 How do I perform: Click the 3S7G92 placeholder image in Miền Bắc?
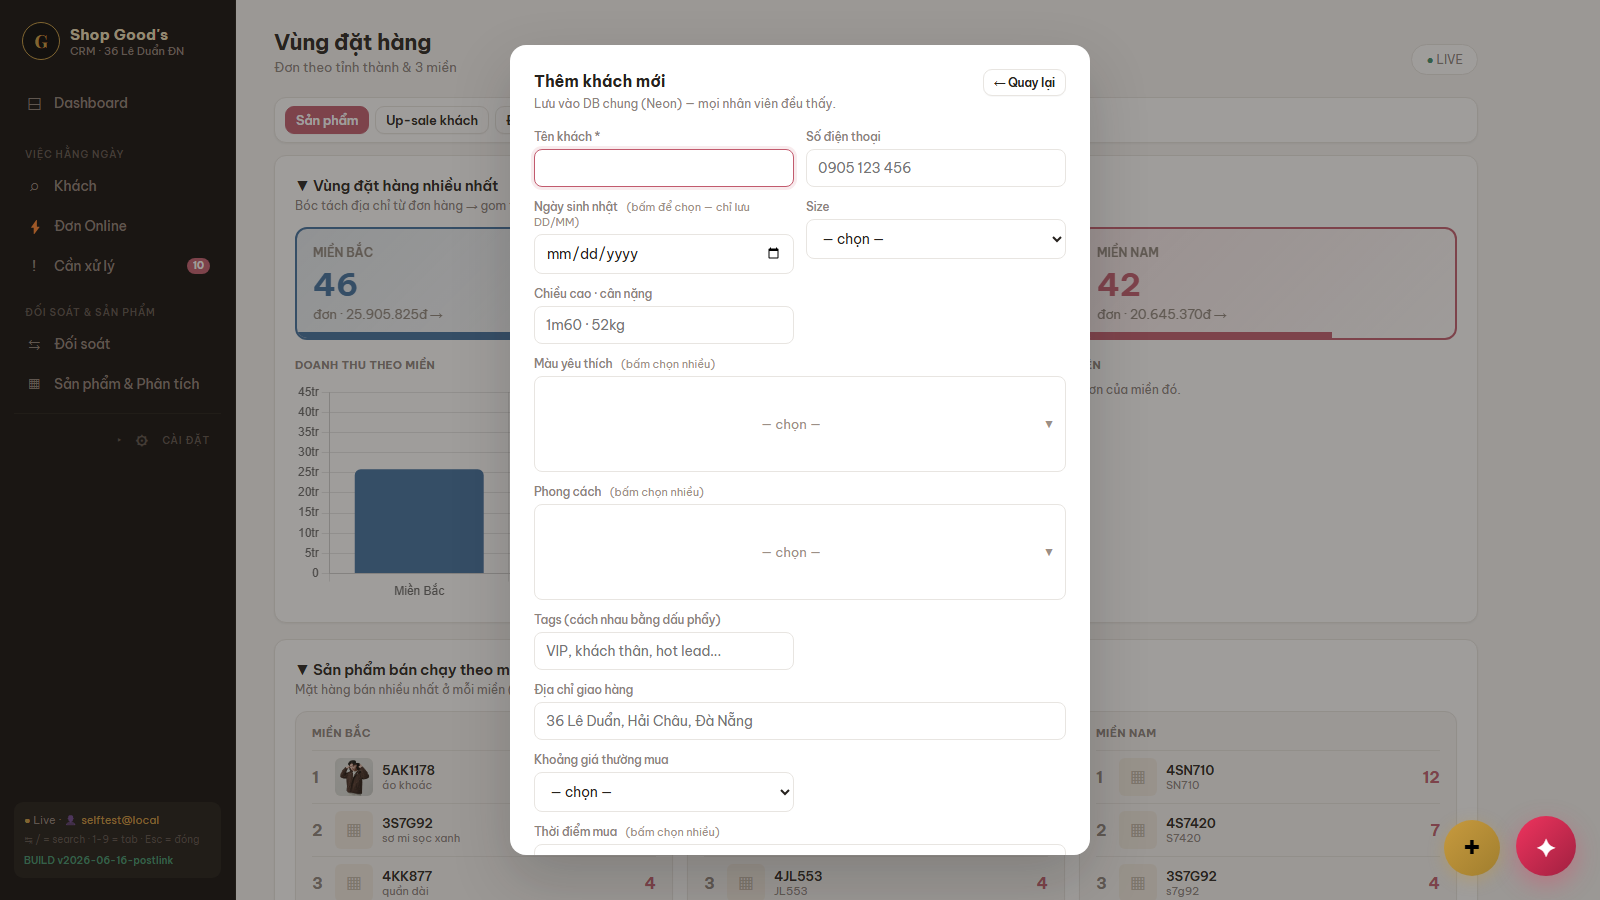coord(354,830)
